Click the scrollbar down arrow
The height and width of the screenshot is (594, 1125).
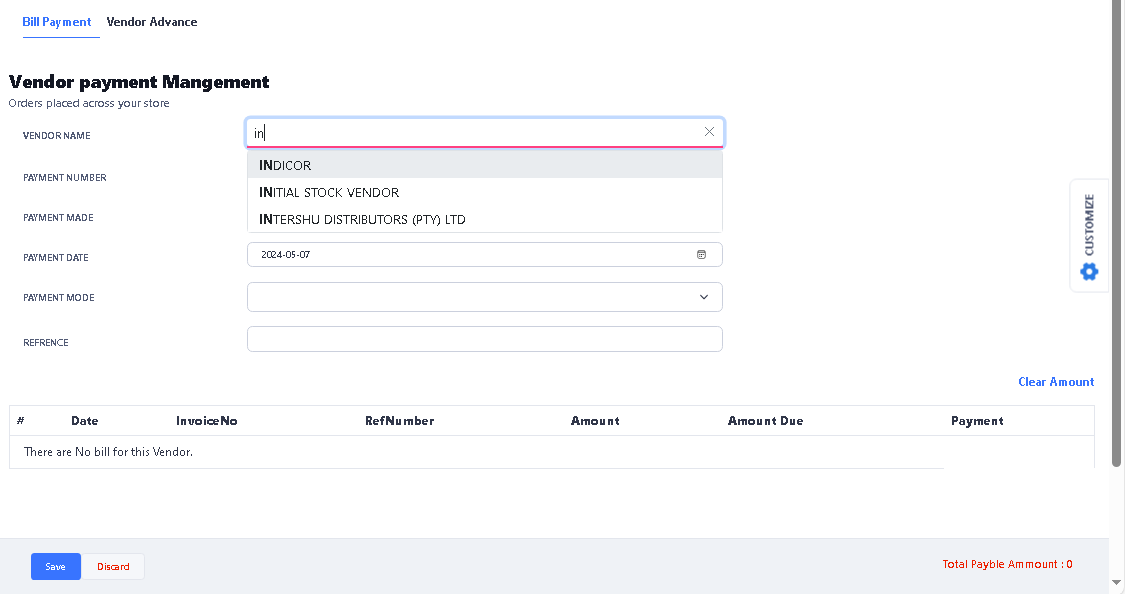(1117, 582)
